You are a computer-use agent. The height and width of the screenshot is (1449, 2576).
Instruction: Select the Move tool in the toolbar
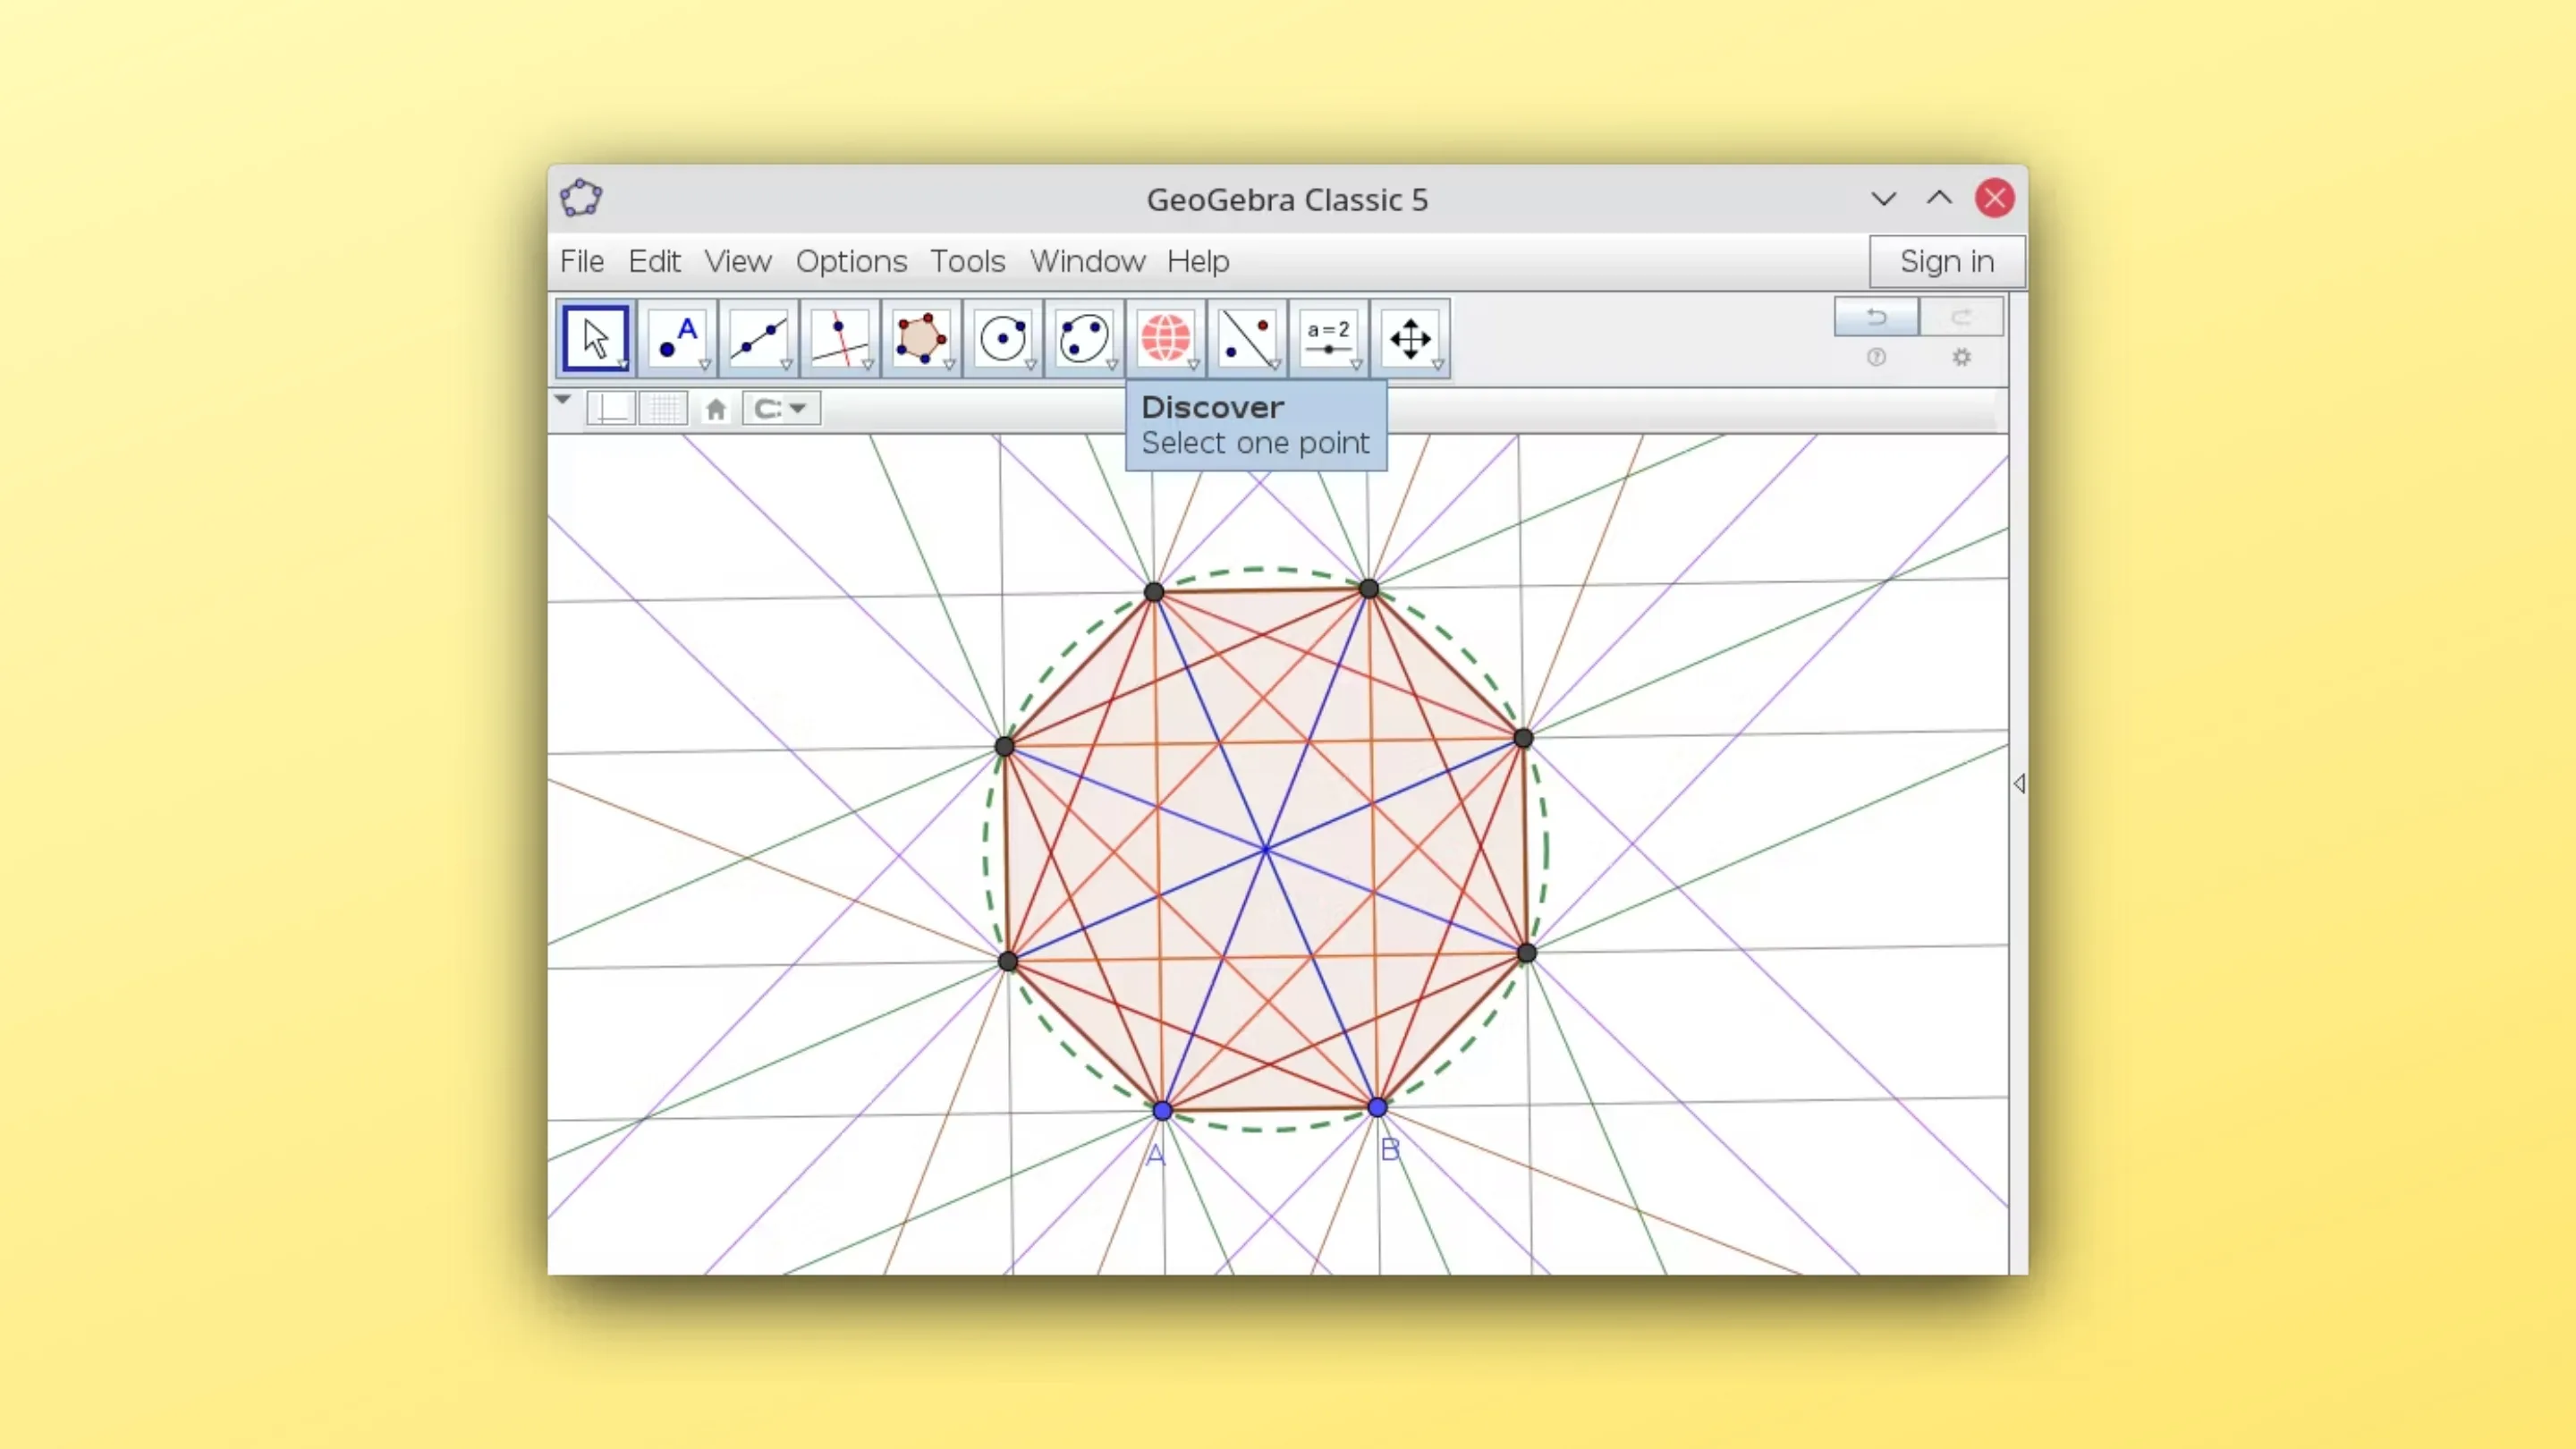pos(595,338)
